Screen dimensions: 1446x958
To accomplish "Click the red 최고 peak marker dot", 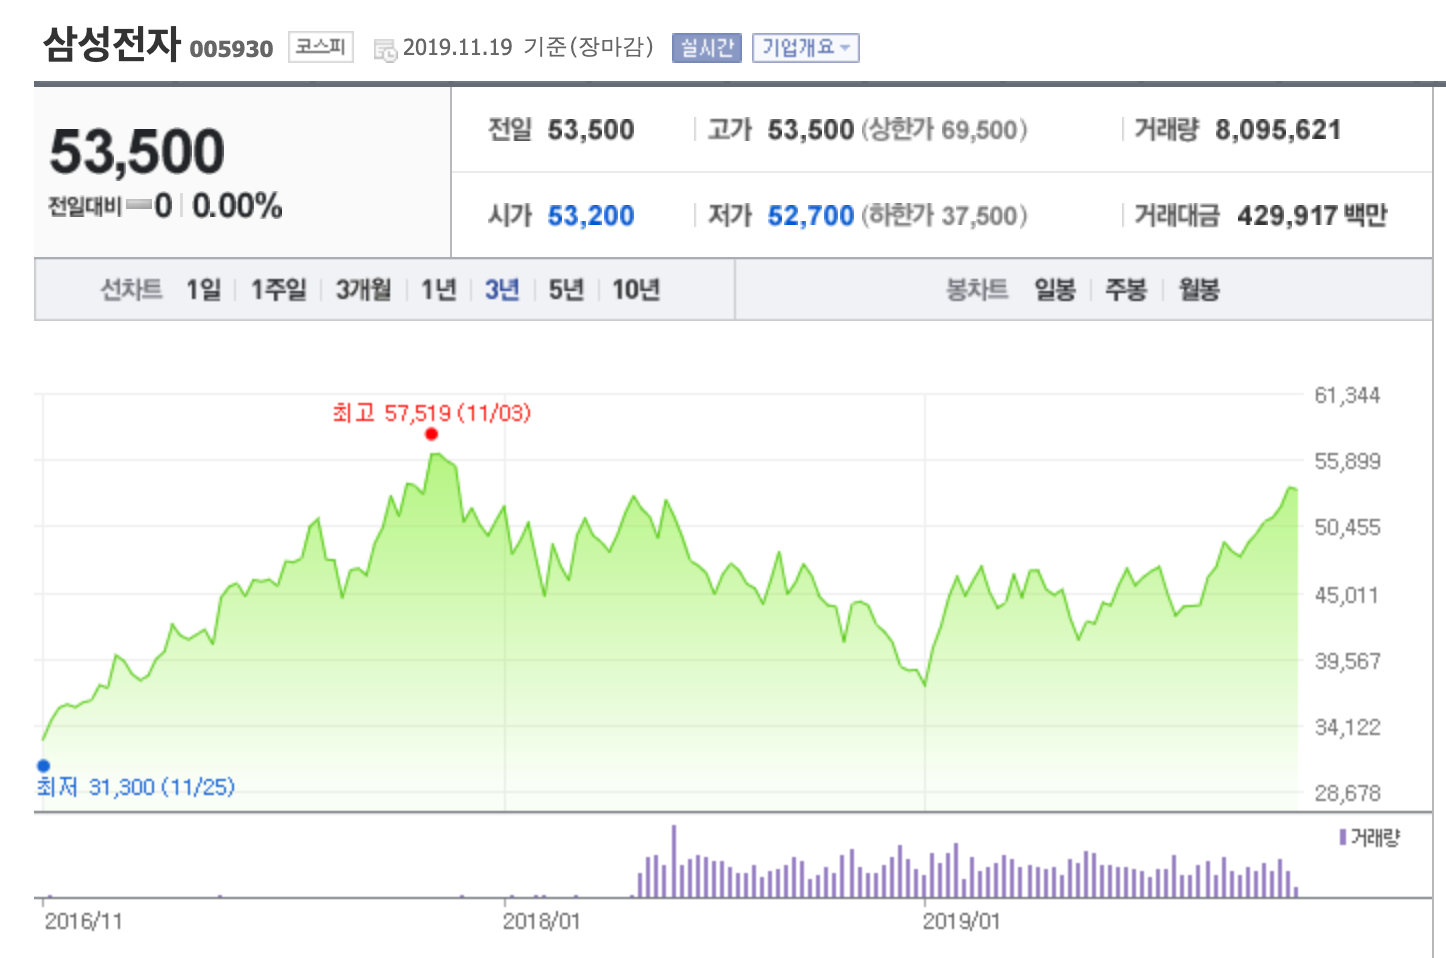I will click(x=431, y=434).
